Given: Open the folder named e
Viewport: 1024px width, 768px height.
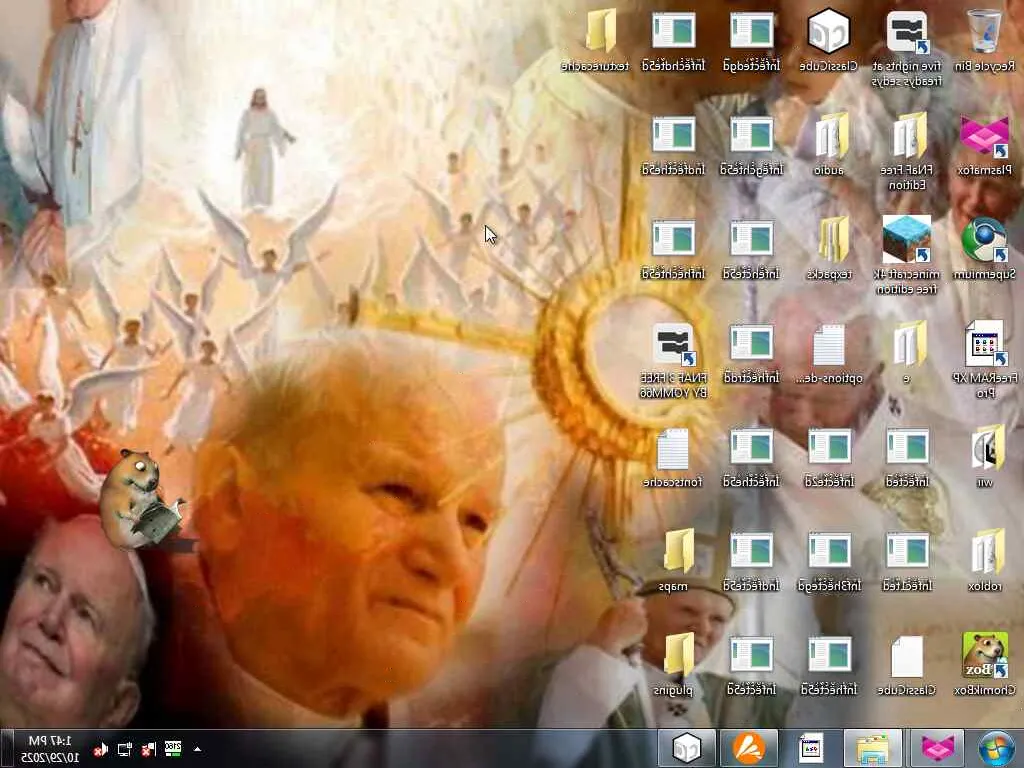Looking at the screenshot, I should pyautogui.click(x=907, y=353).
